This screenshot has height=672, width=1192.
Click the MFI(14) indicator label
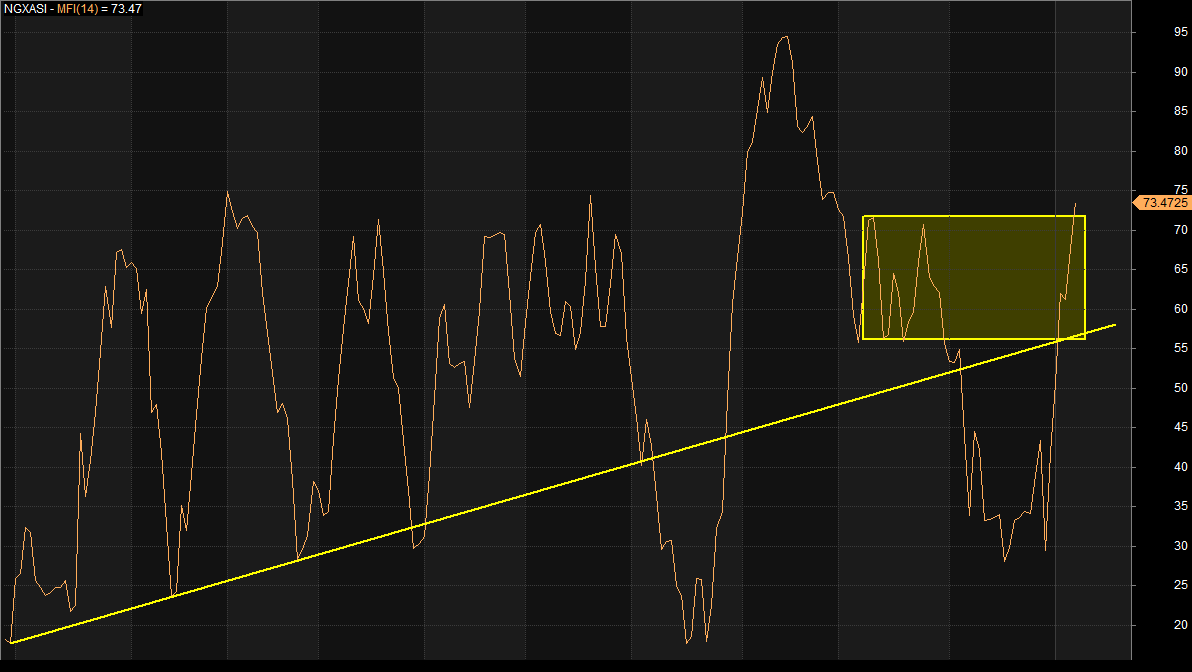tap(78, 9)
